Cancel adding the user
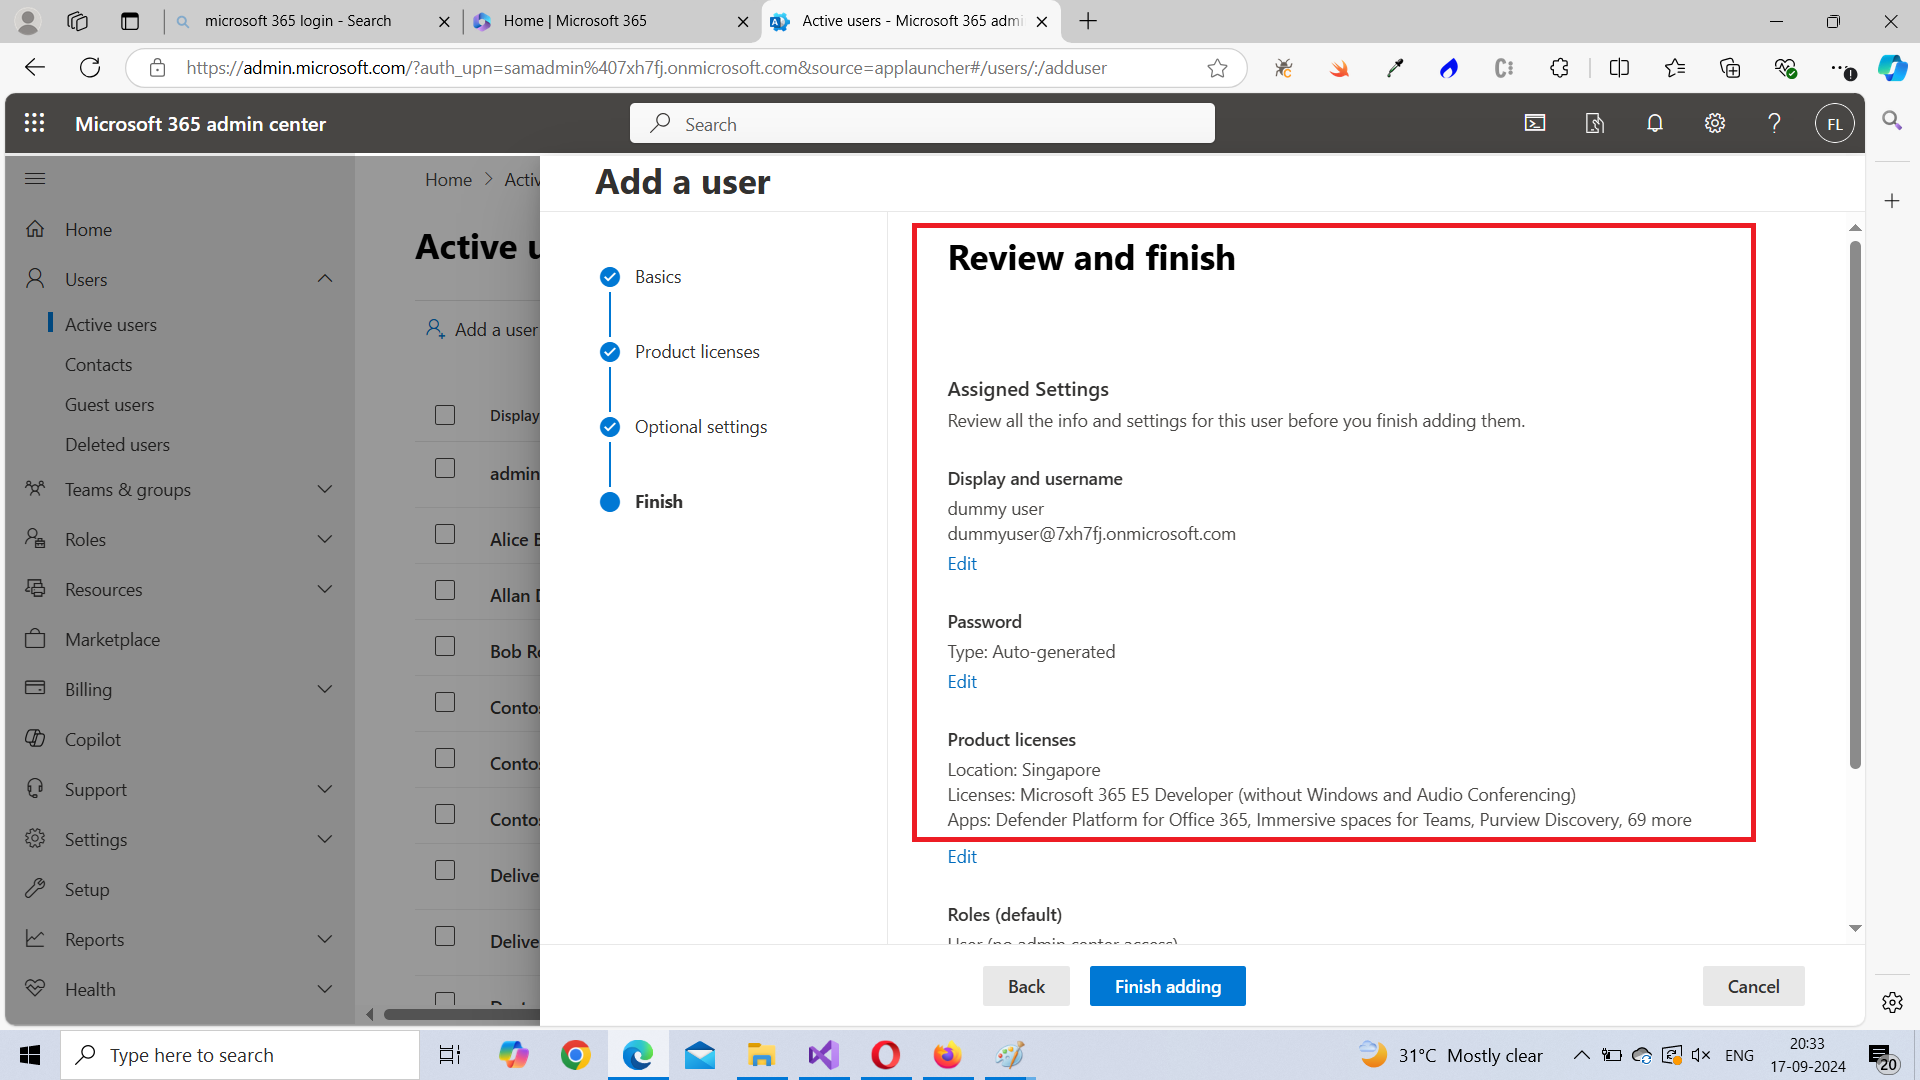 click(x=1753, y=986)
